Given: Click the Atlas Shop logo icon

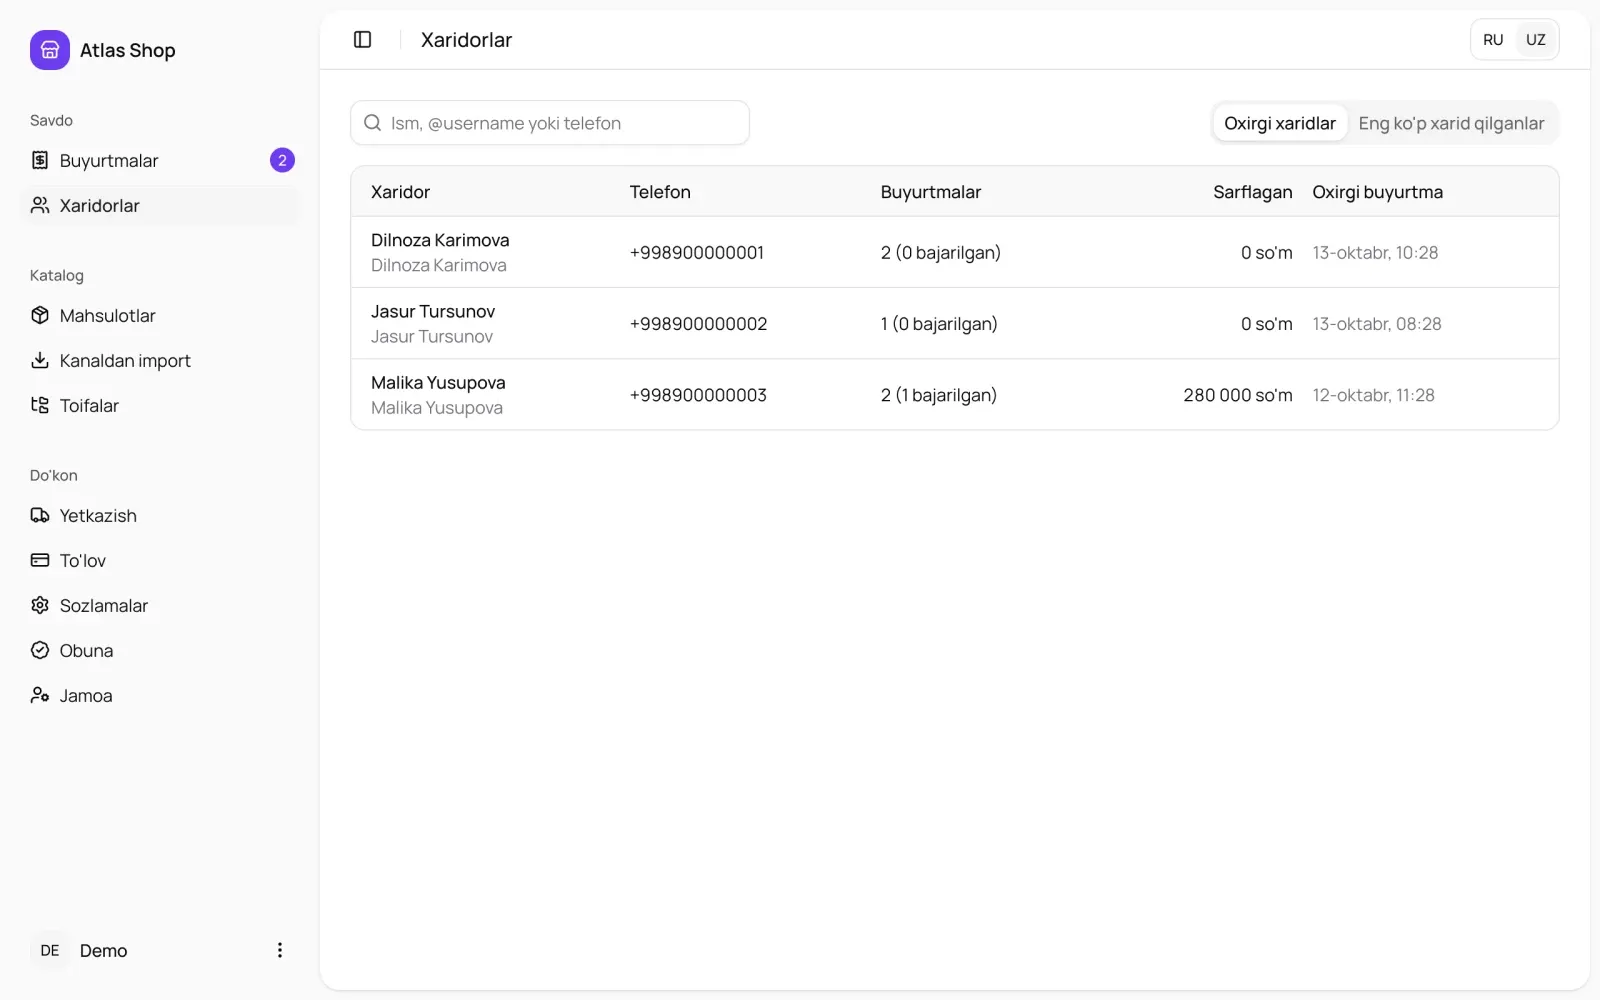Looking at the screenshot, I should tap(50, 50).
